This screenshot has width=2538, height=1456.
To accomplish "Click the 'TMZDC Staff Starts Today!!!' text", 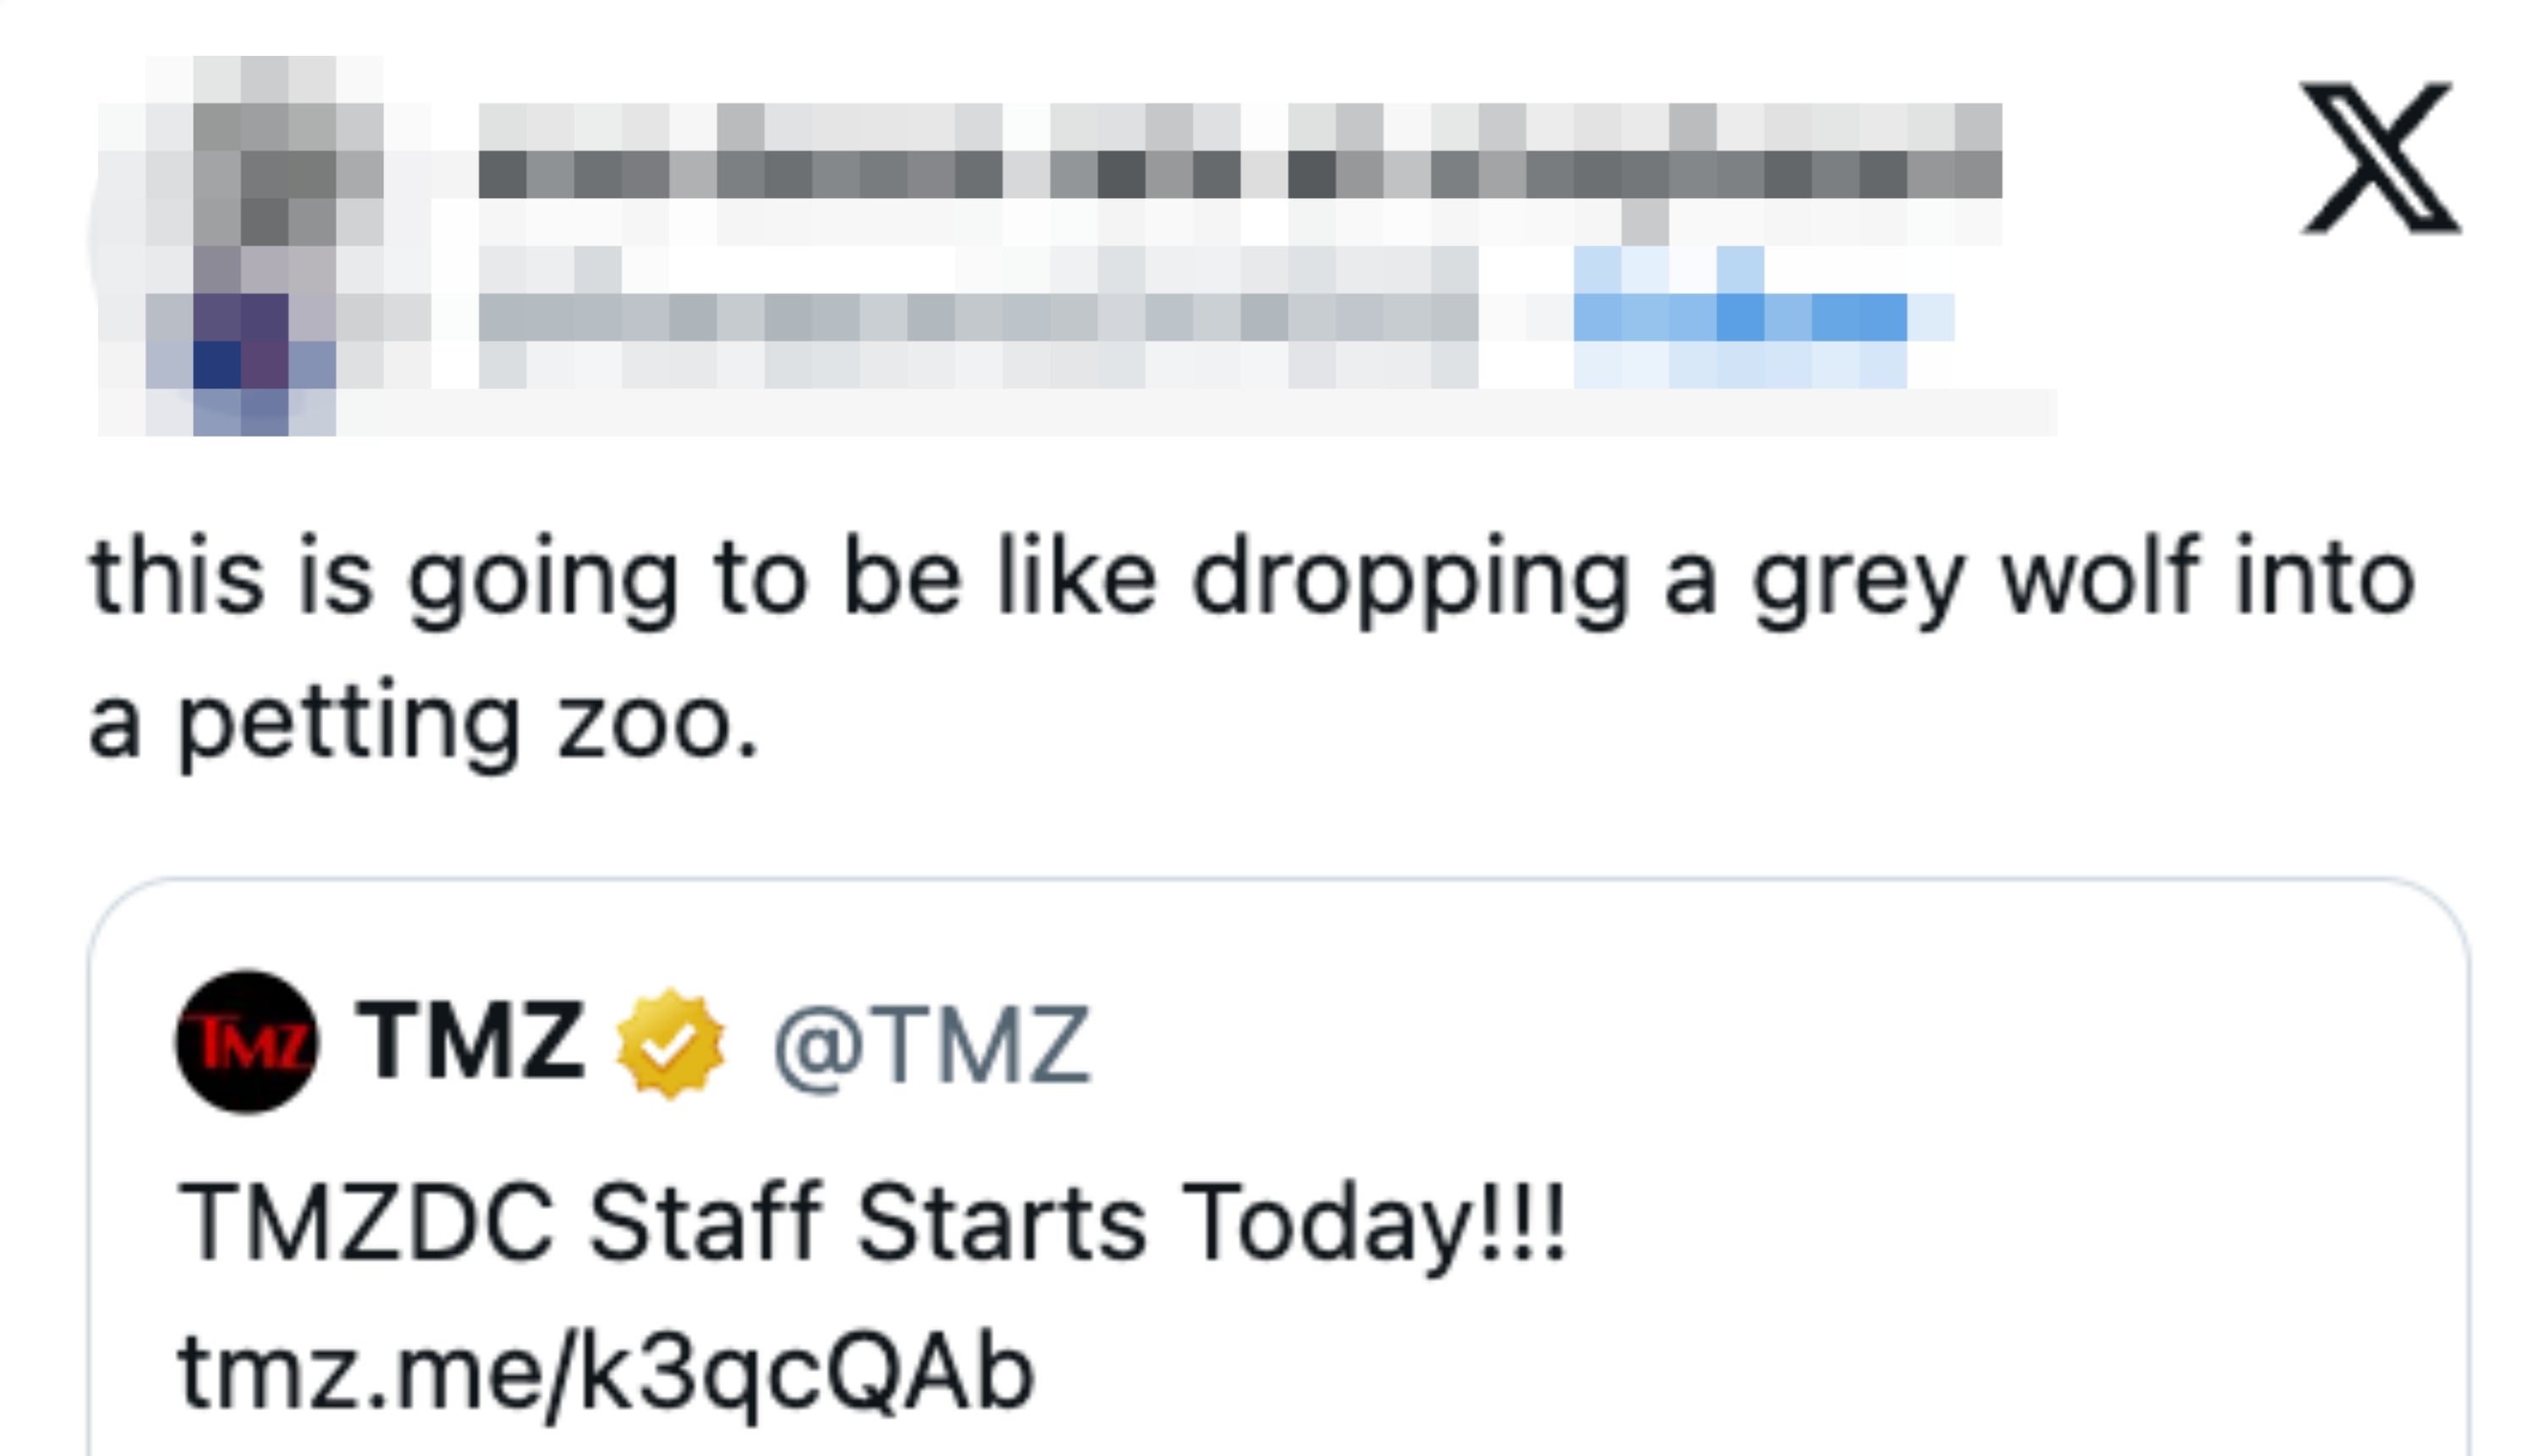I will pos(870,1222).
